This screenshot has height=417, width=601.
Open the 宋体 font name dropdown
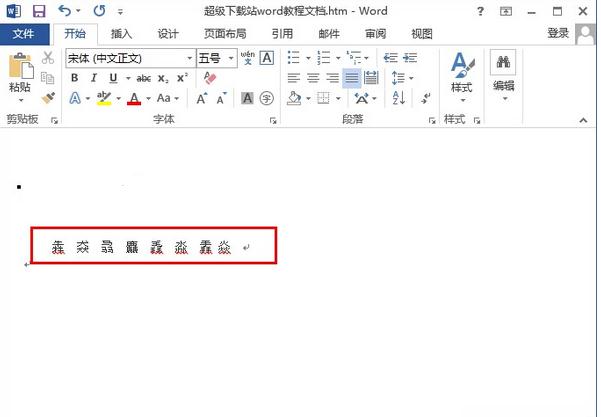pos(190,59)
